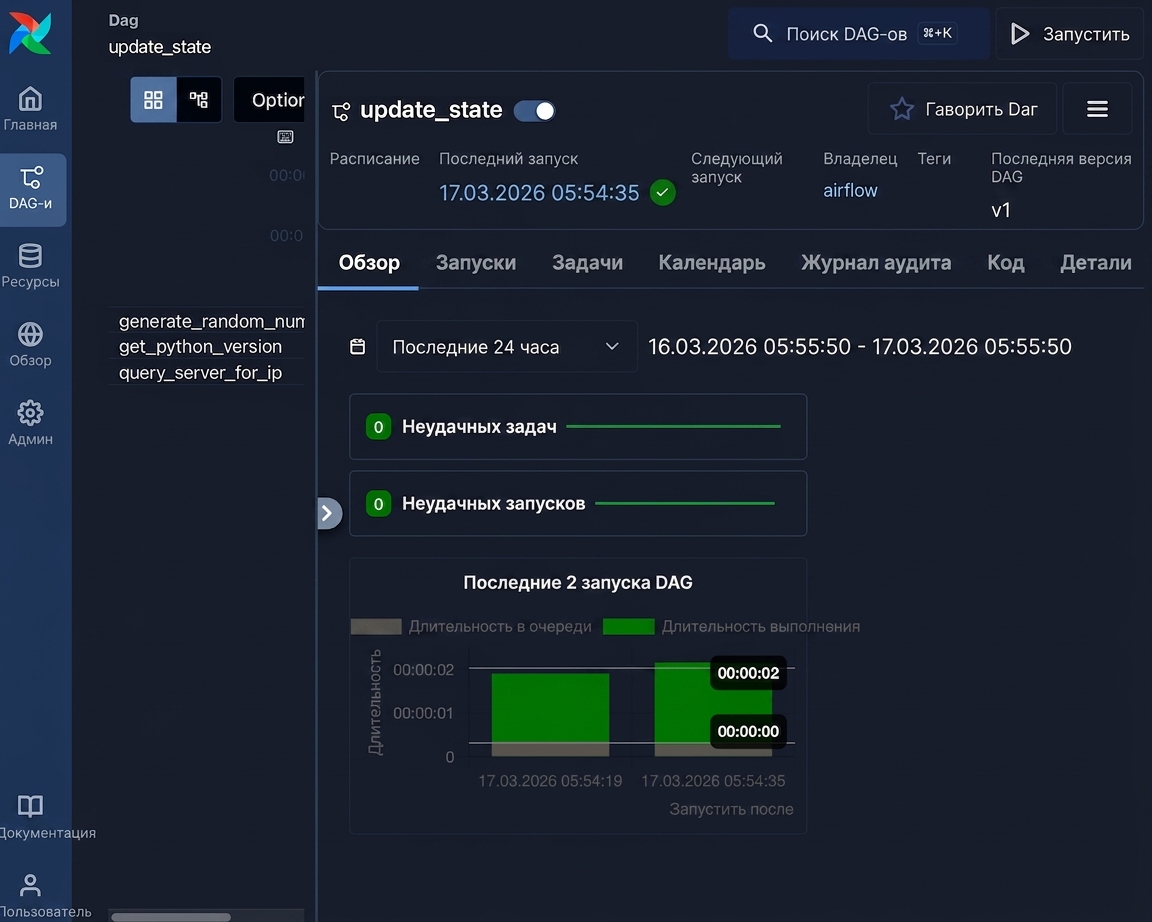
Task: Click the horizontal scrollbar under task list
Action: (171, 916)
